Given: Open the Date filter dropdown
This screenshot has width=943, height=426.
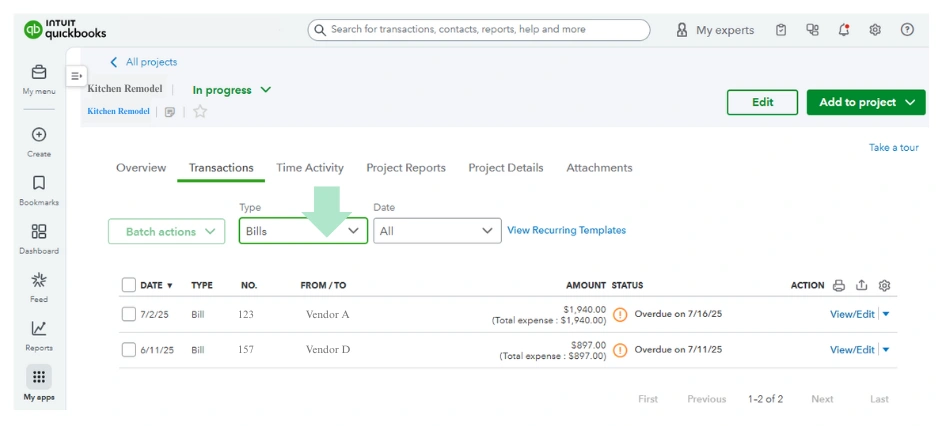Looking at the screenshot, I should tap(437, 231).
